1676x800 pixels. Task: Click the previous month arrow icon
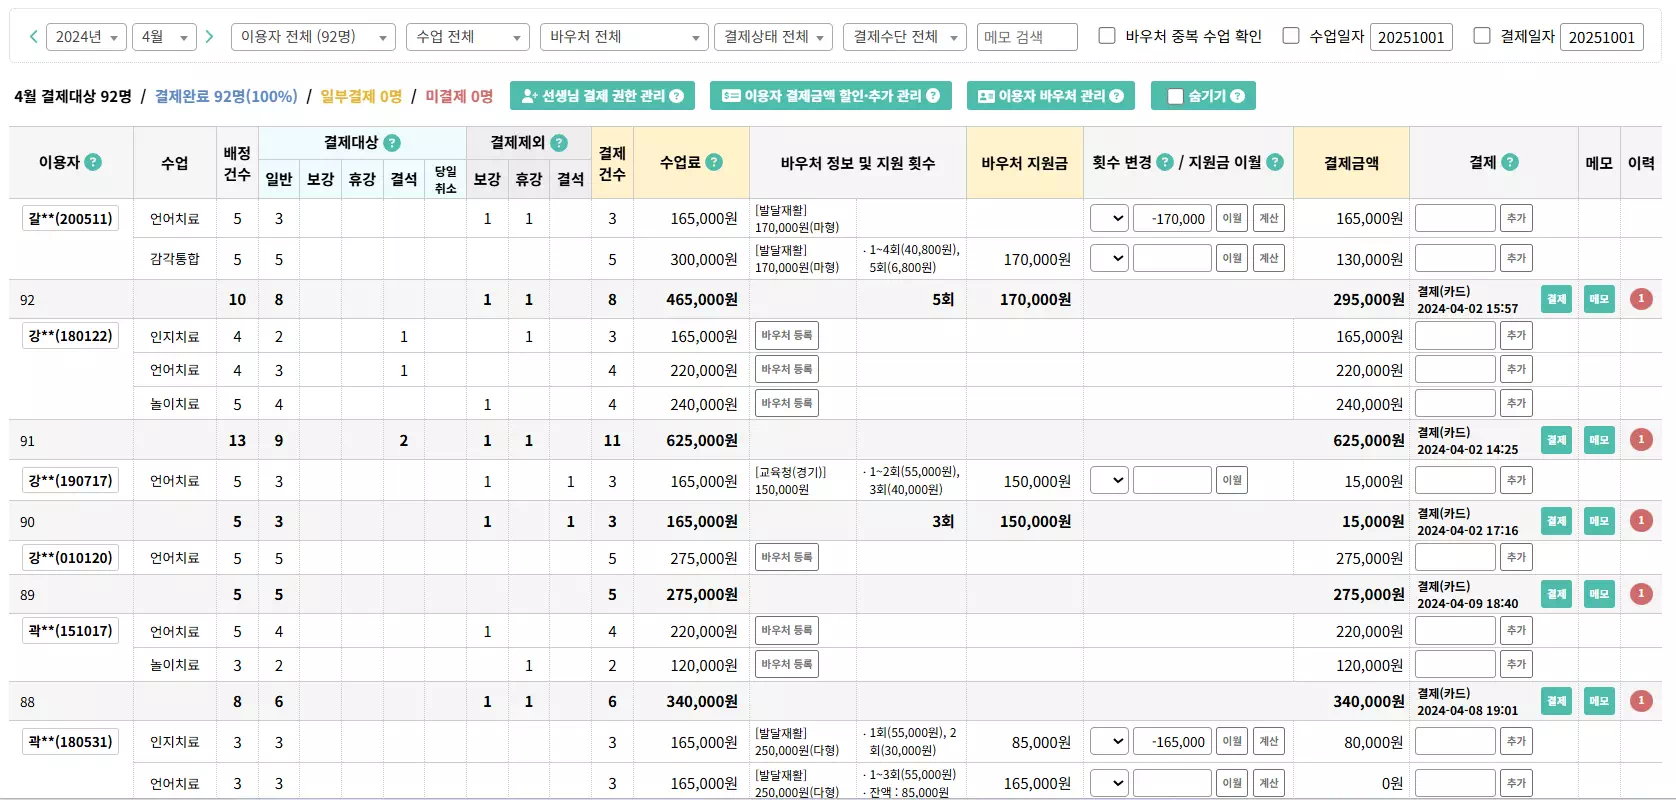[34, 37]
